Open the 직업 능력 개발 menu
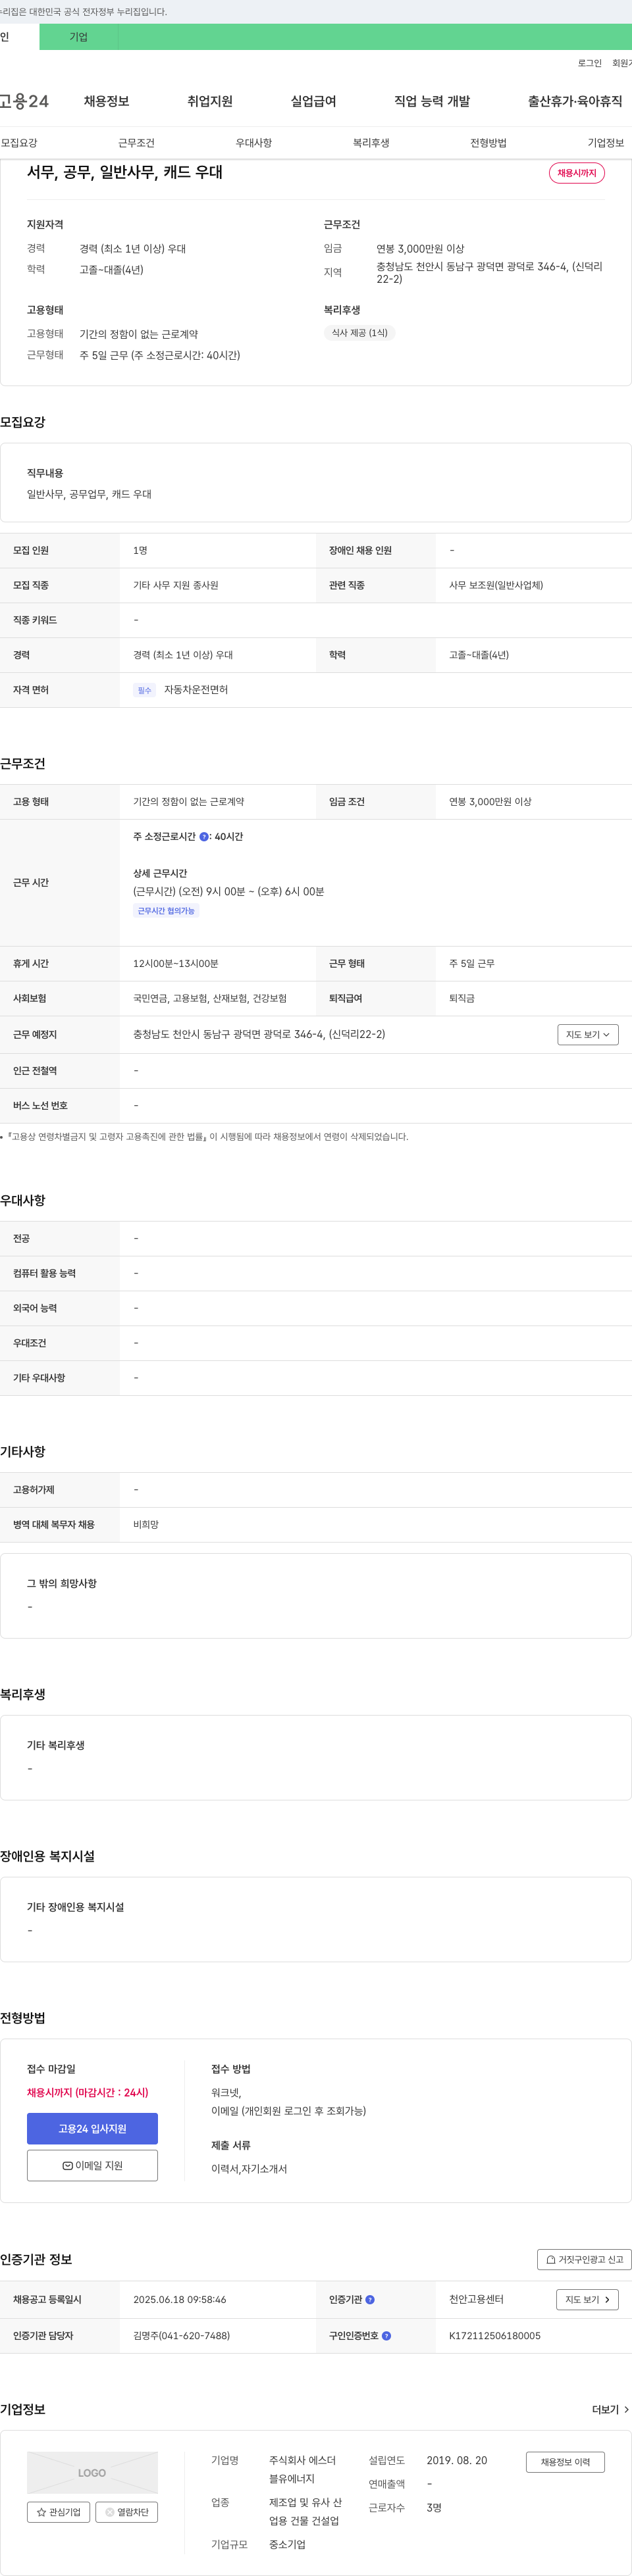This screenshot has height=2576, width=632. point(432,101)
